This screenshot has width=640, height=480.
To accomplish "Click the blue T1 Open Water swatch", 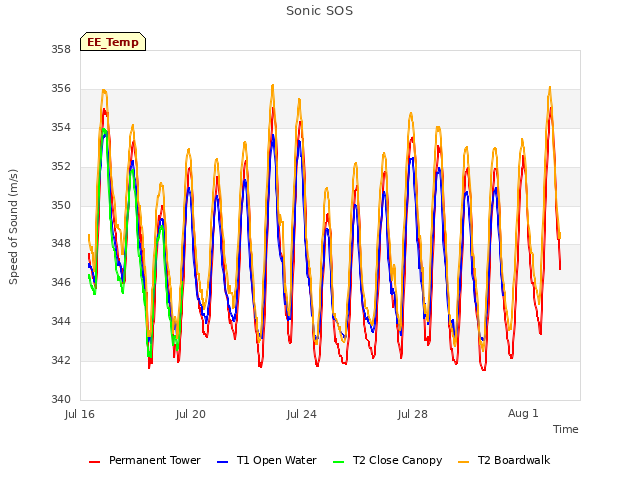I will click(222, 462).
